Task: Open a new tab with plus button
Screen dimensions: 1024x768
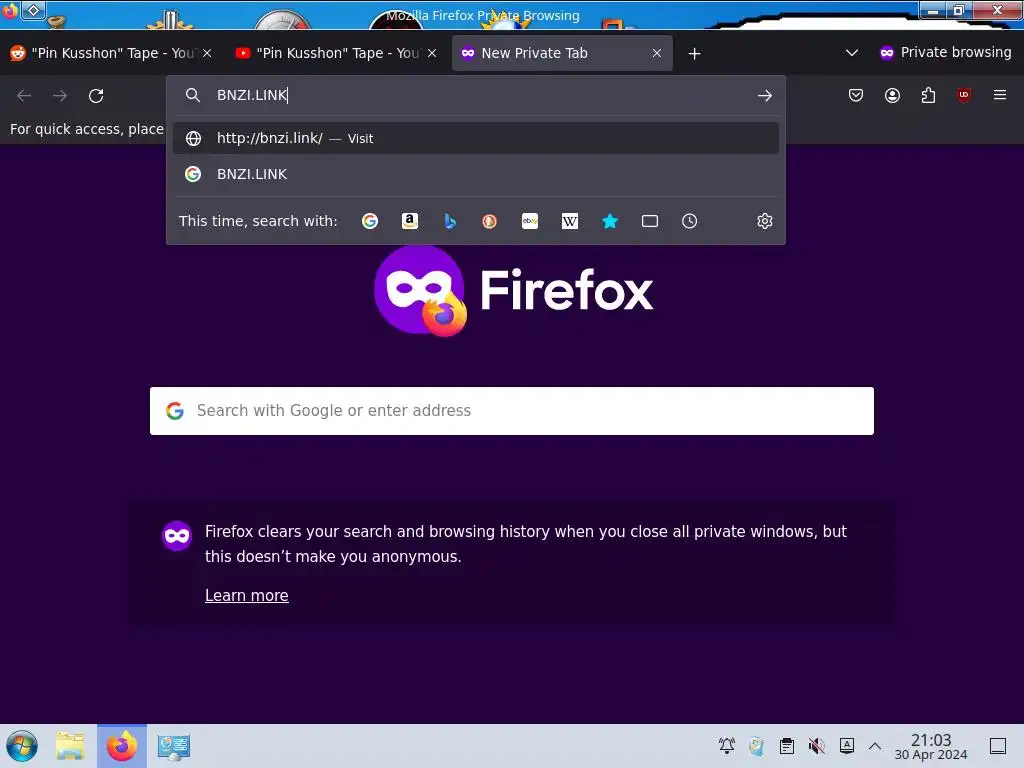Action: (694, 54)
